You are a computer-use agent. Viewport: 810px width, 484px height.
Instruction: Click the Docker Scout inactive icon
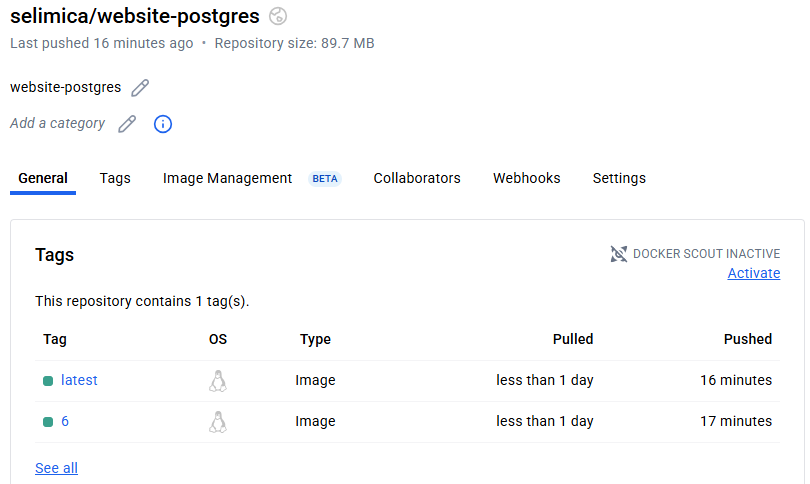tap(619, 254)
